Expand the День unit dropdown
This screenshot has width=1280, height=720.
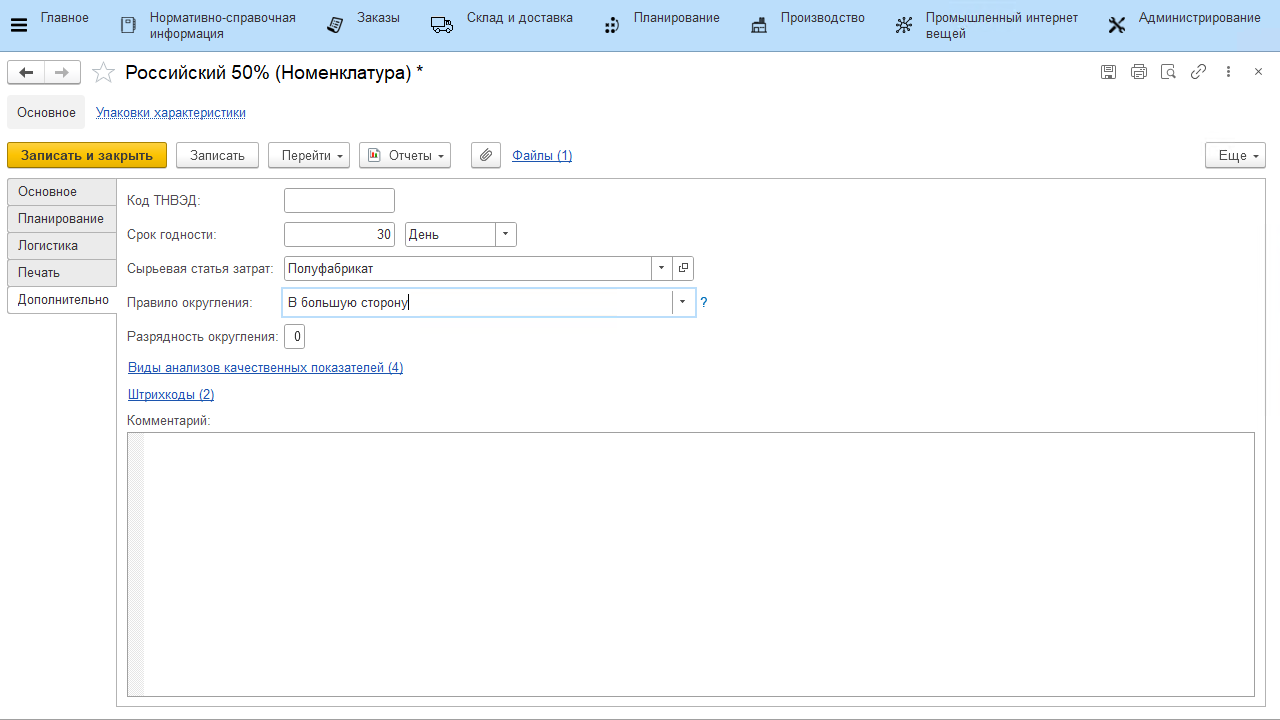click(x=506, y=235)
